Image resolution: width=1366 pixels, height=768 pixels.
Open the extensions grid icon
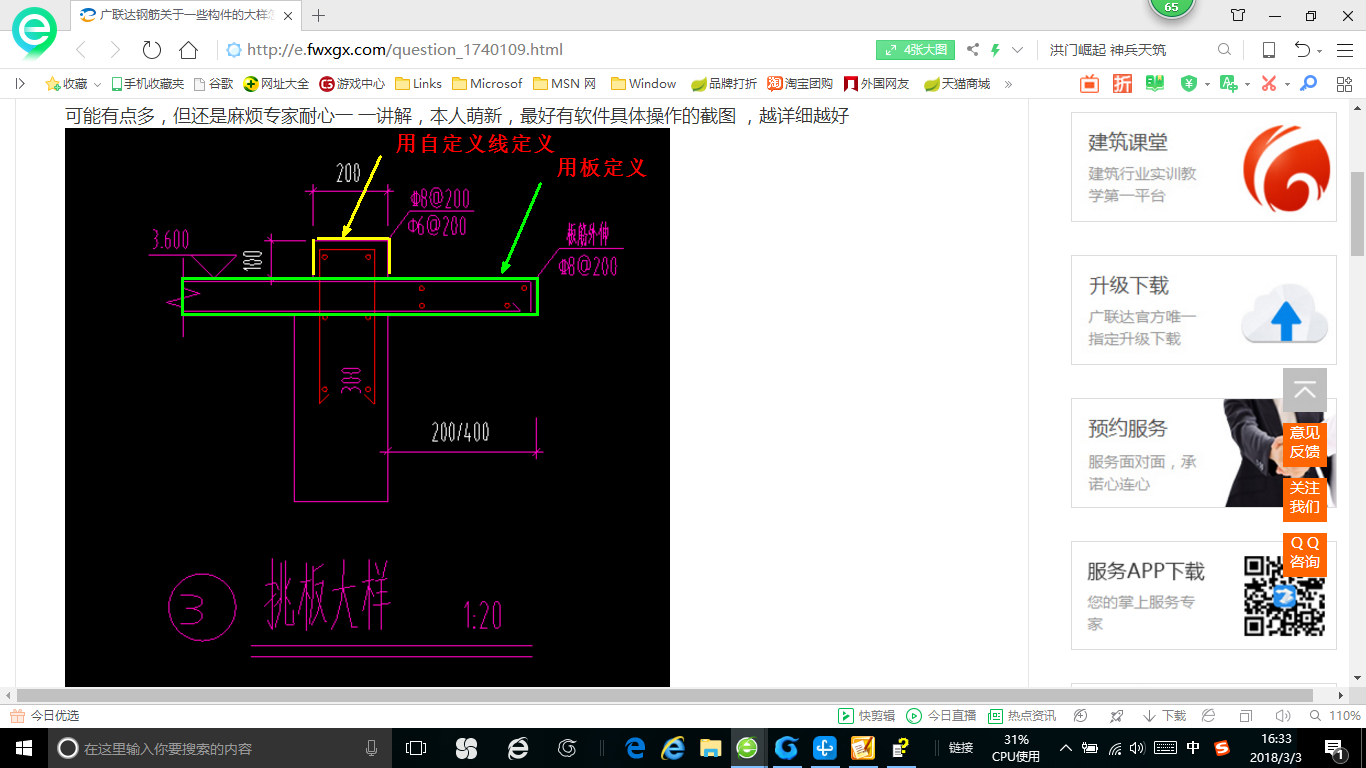click(1342, 84)
